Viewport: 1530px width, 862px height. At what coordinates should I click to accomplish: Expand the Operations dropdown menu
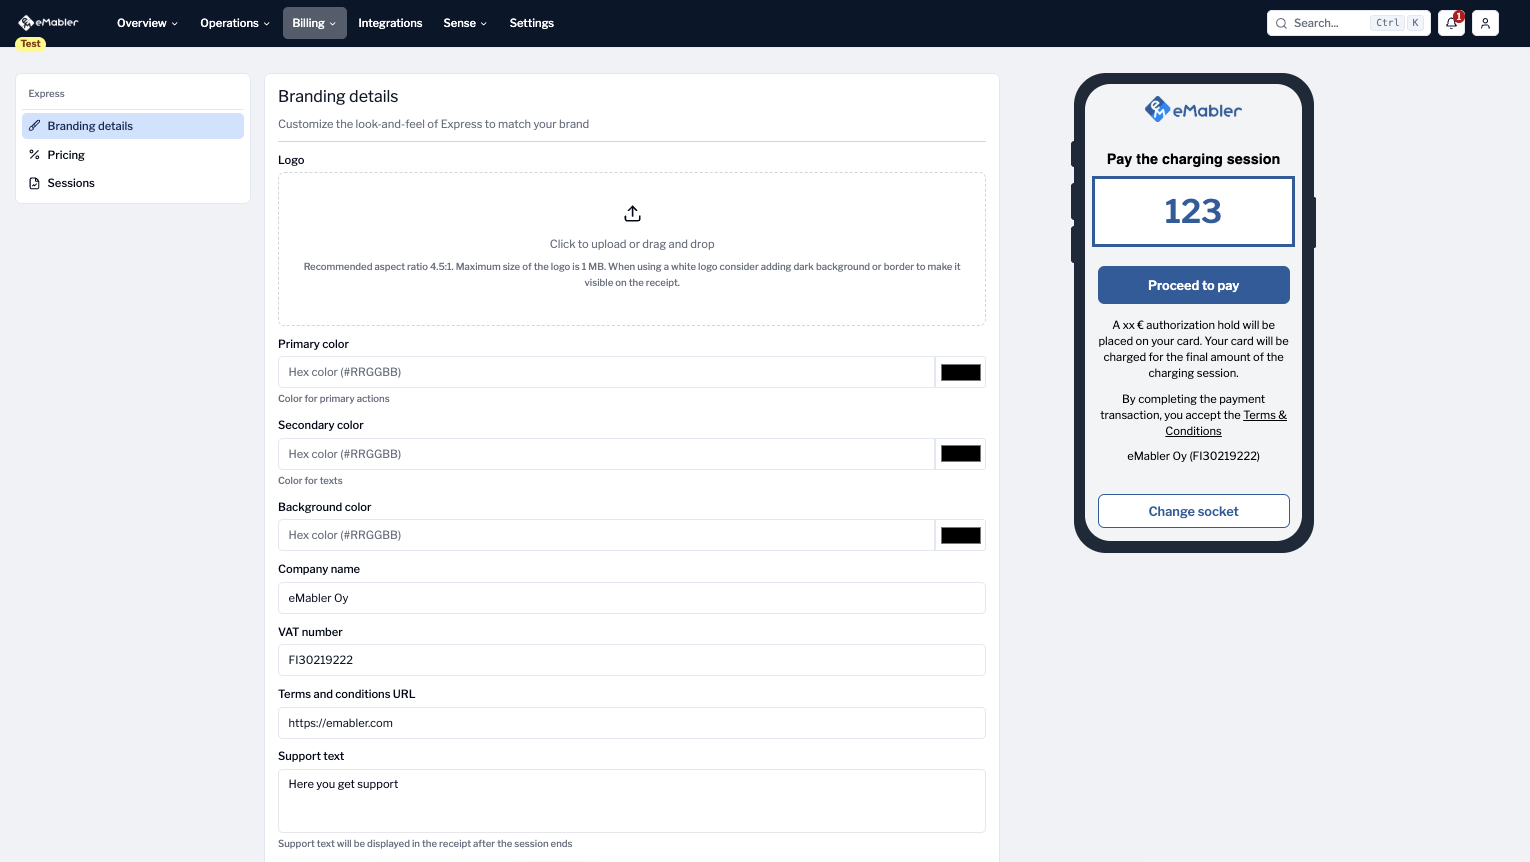point(234,23)
